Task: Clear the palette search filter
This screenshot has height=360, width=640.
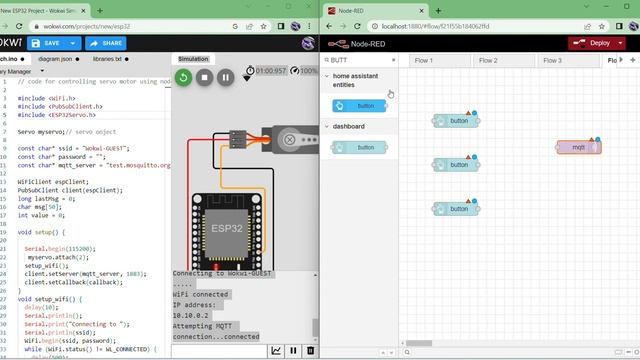Action: coord(393,60)
